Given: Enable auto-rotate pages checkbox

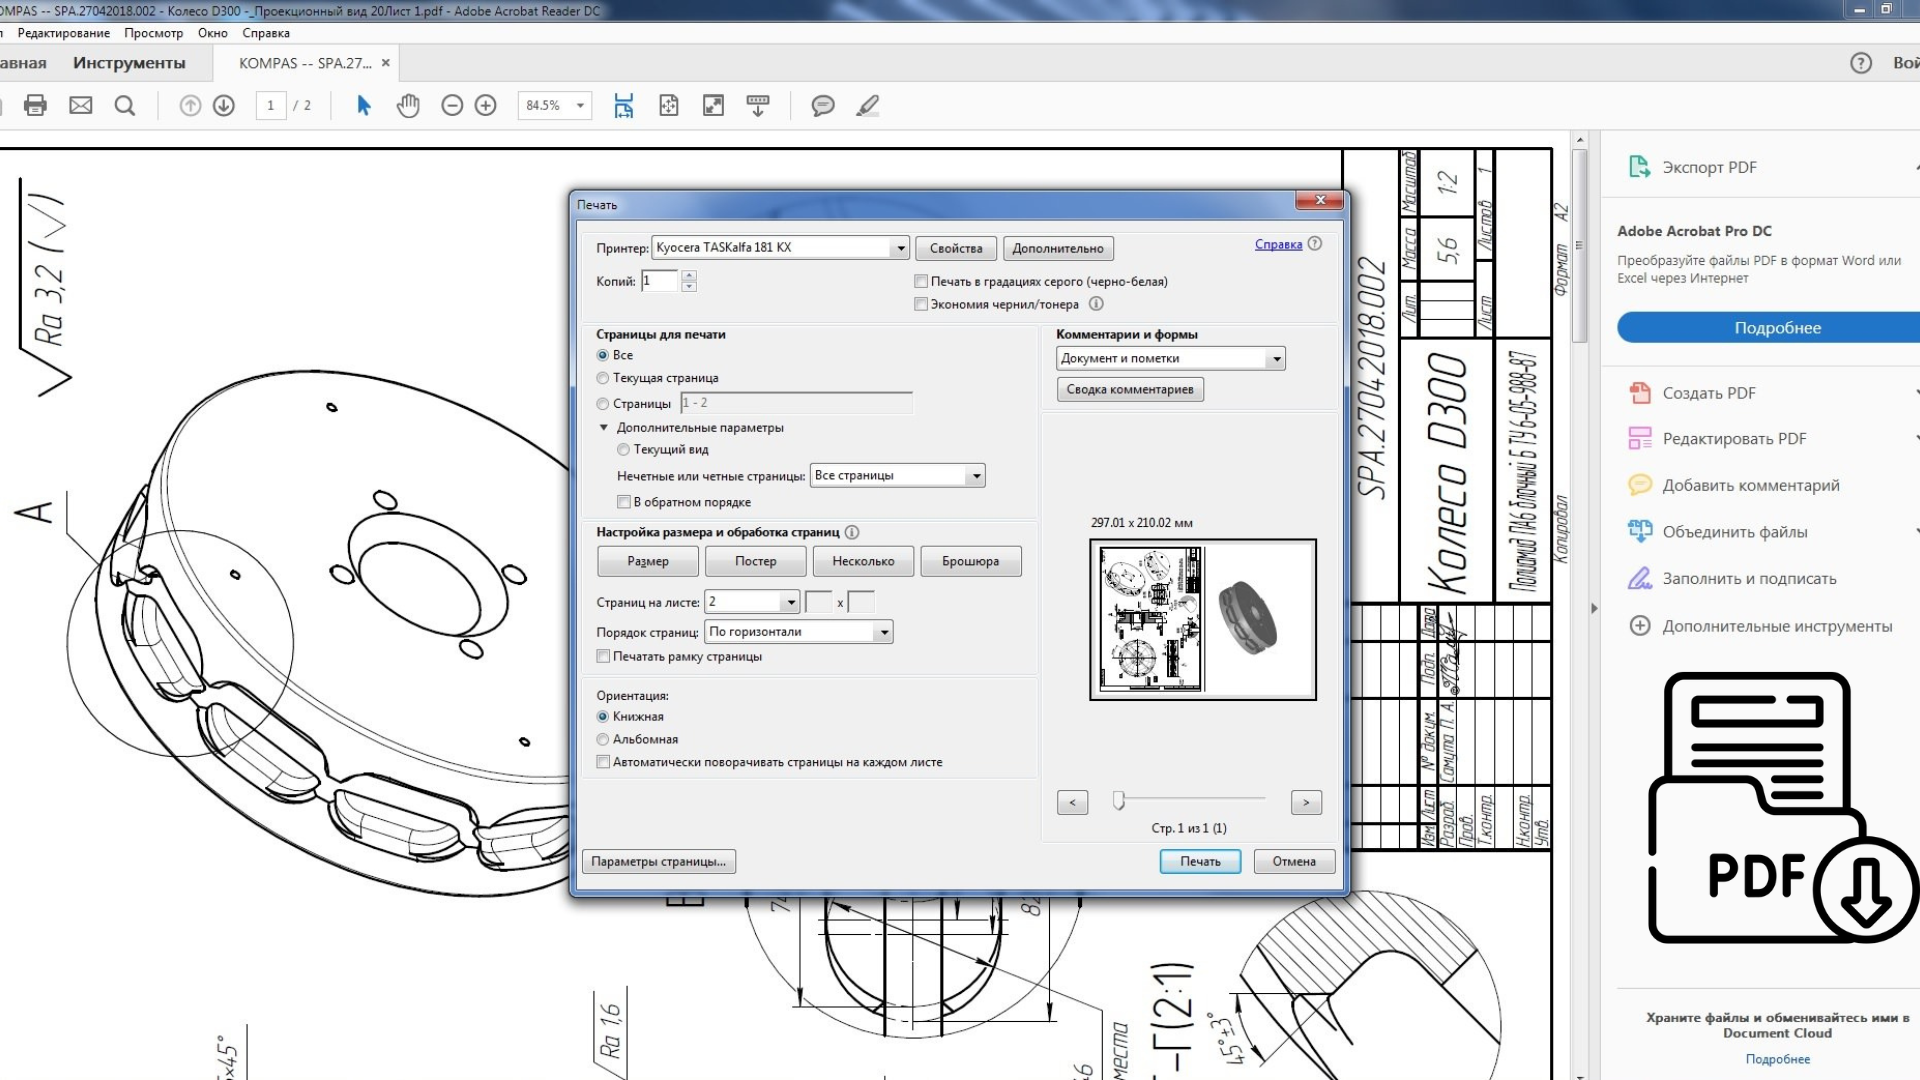Looking at the screenshot, I should (603, 762).
